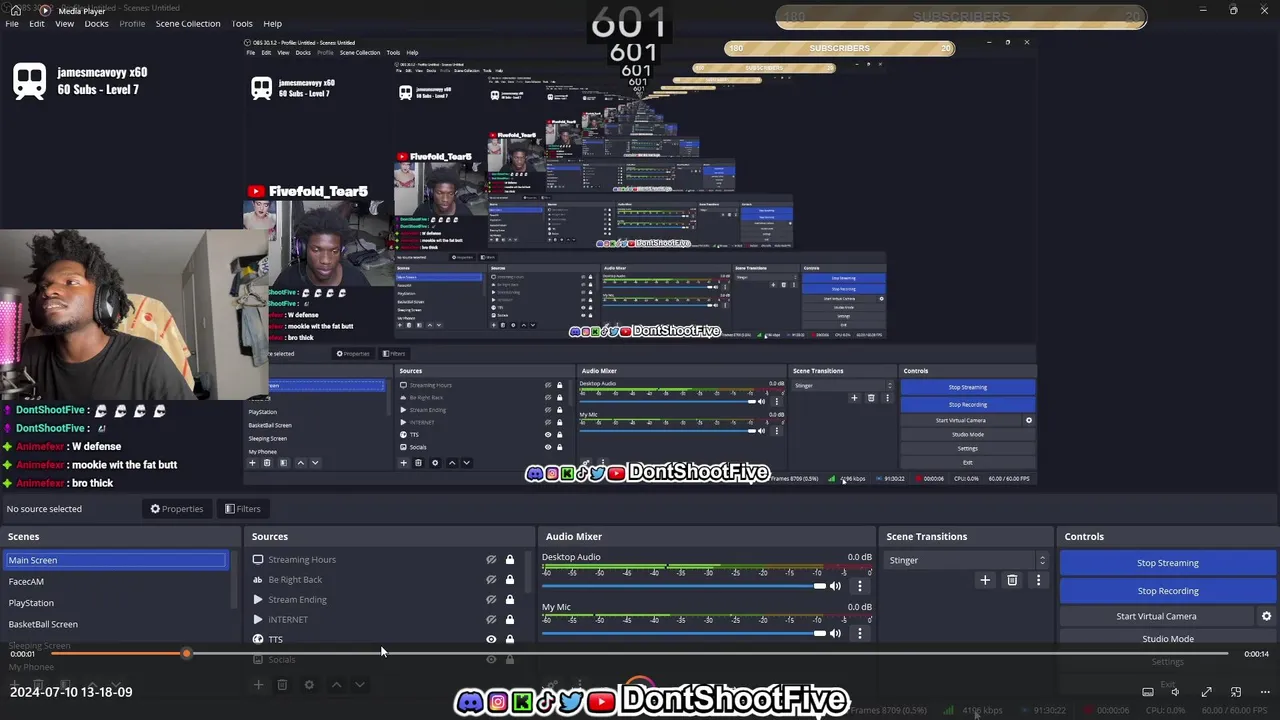Screen dimensions: 1280x720
Task: Move the selected source up
Action: pyautogui.click(x=336, y=685)
